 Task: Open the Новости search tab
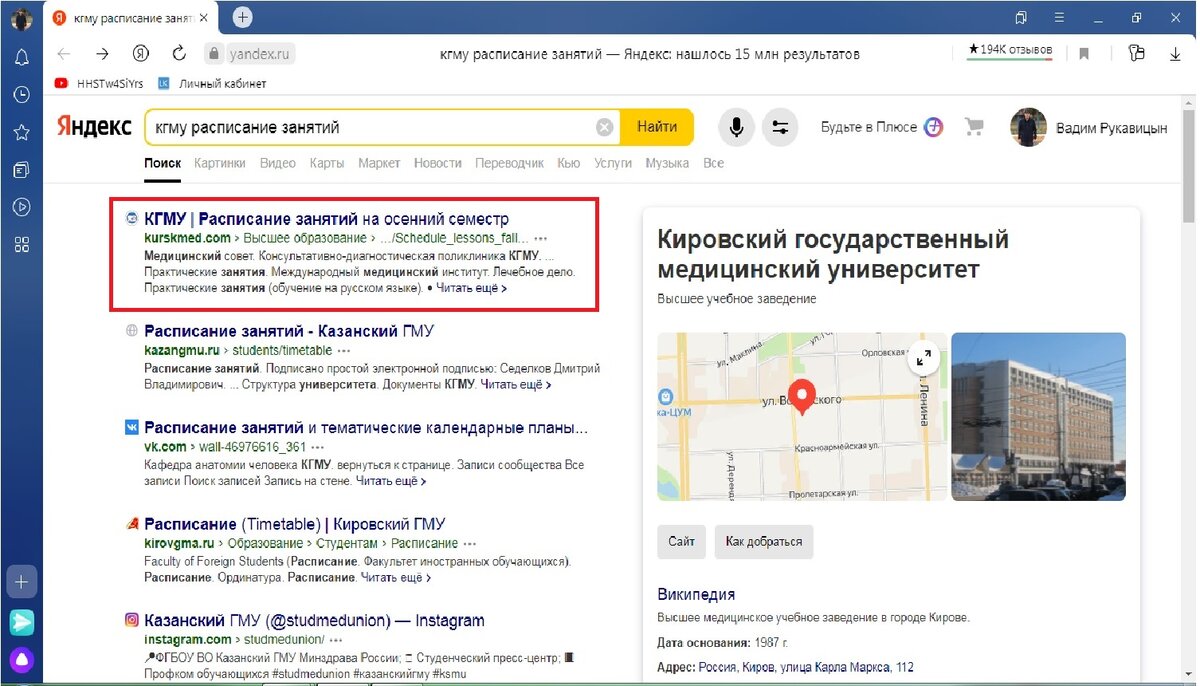(x=437, y=162)
